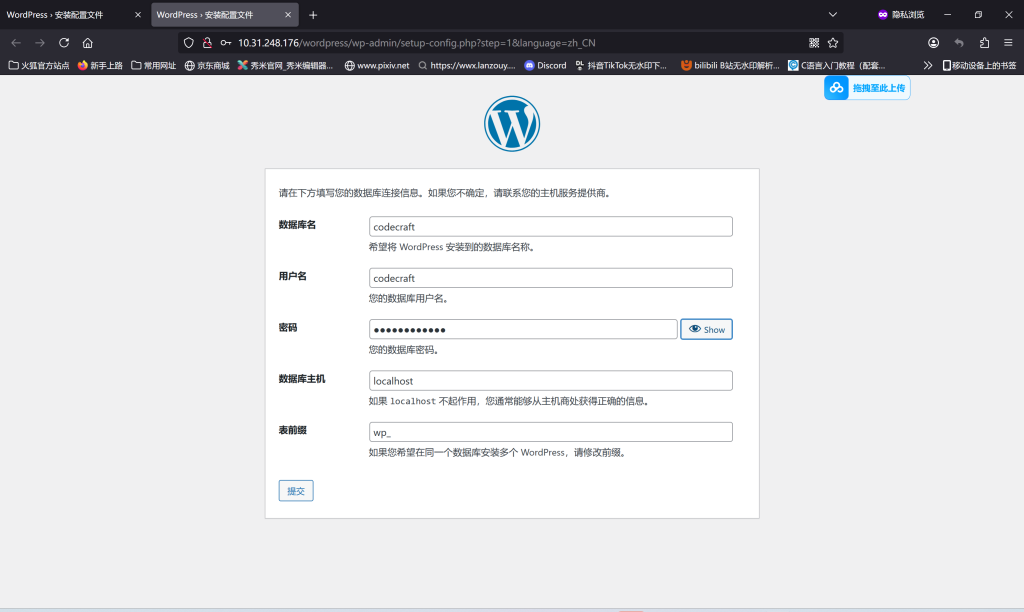Open a new browser tab

[x=313, y=15]
